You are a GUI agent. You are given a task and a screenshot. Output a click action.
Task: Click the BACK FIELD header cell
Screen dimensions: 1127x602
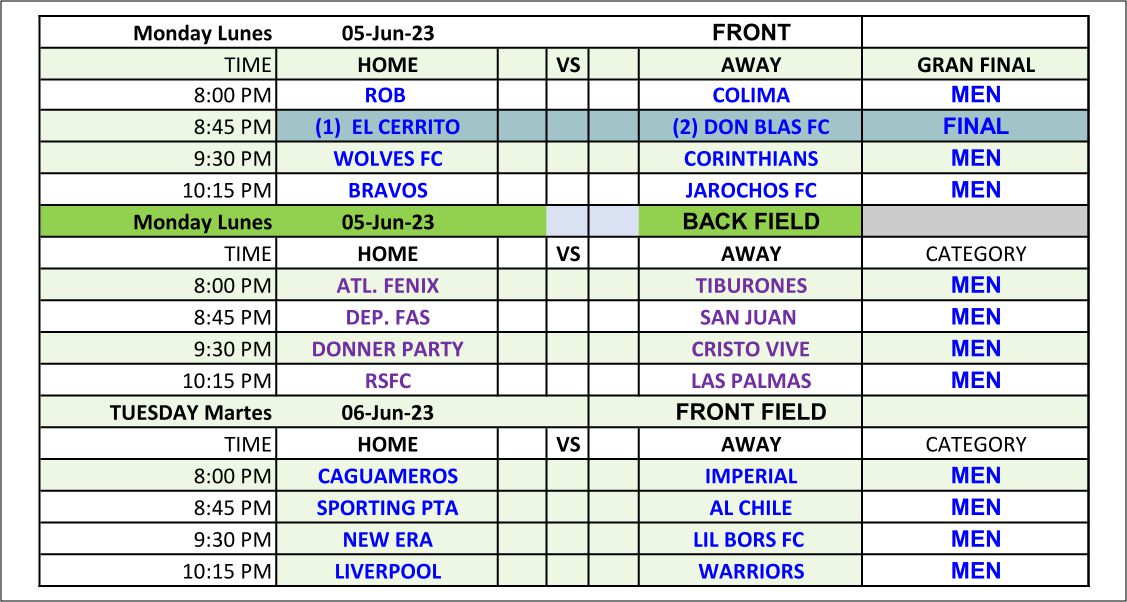750,221
